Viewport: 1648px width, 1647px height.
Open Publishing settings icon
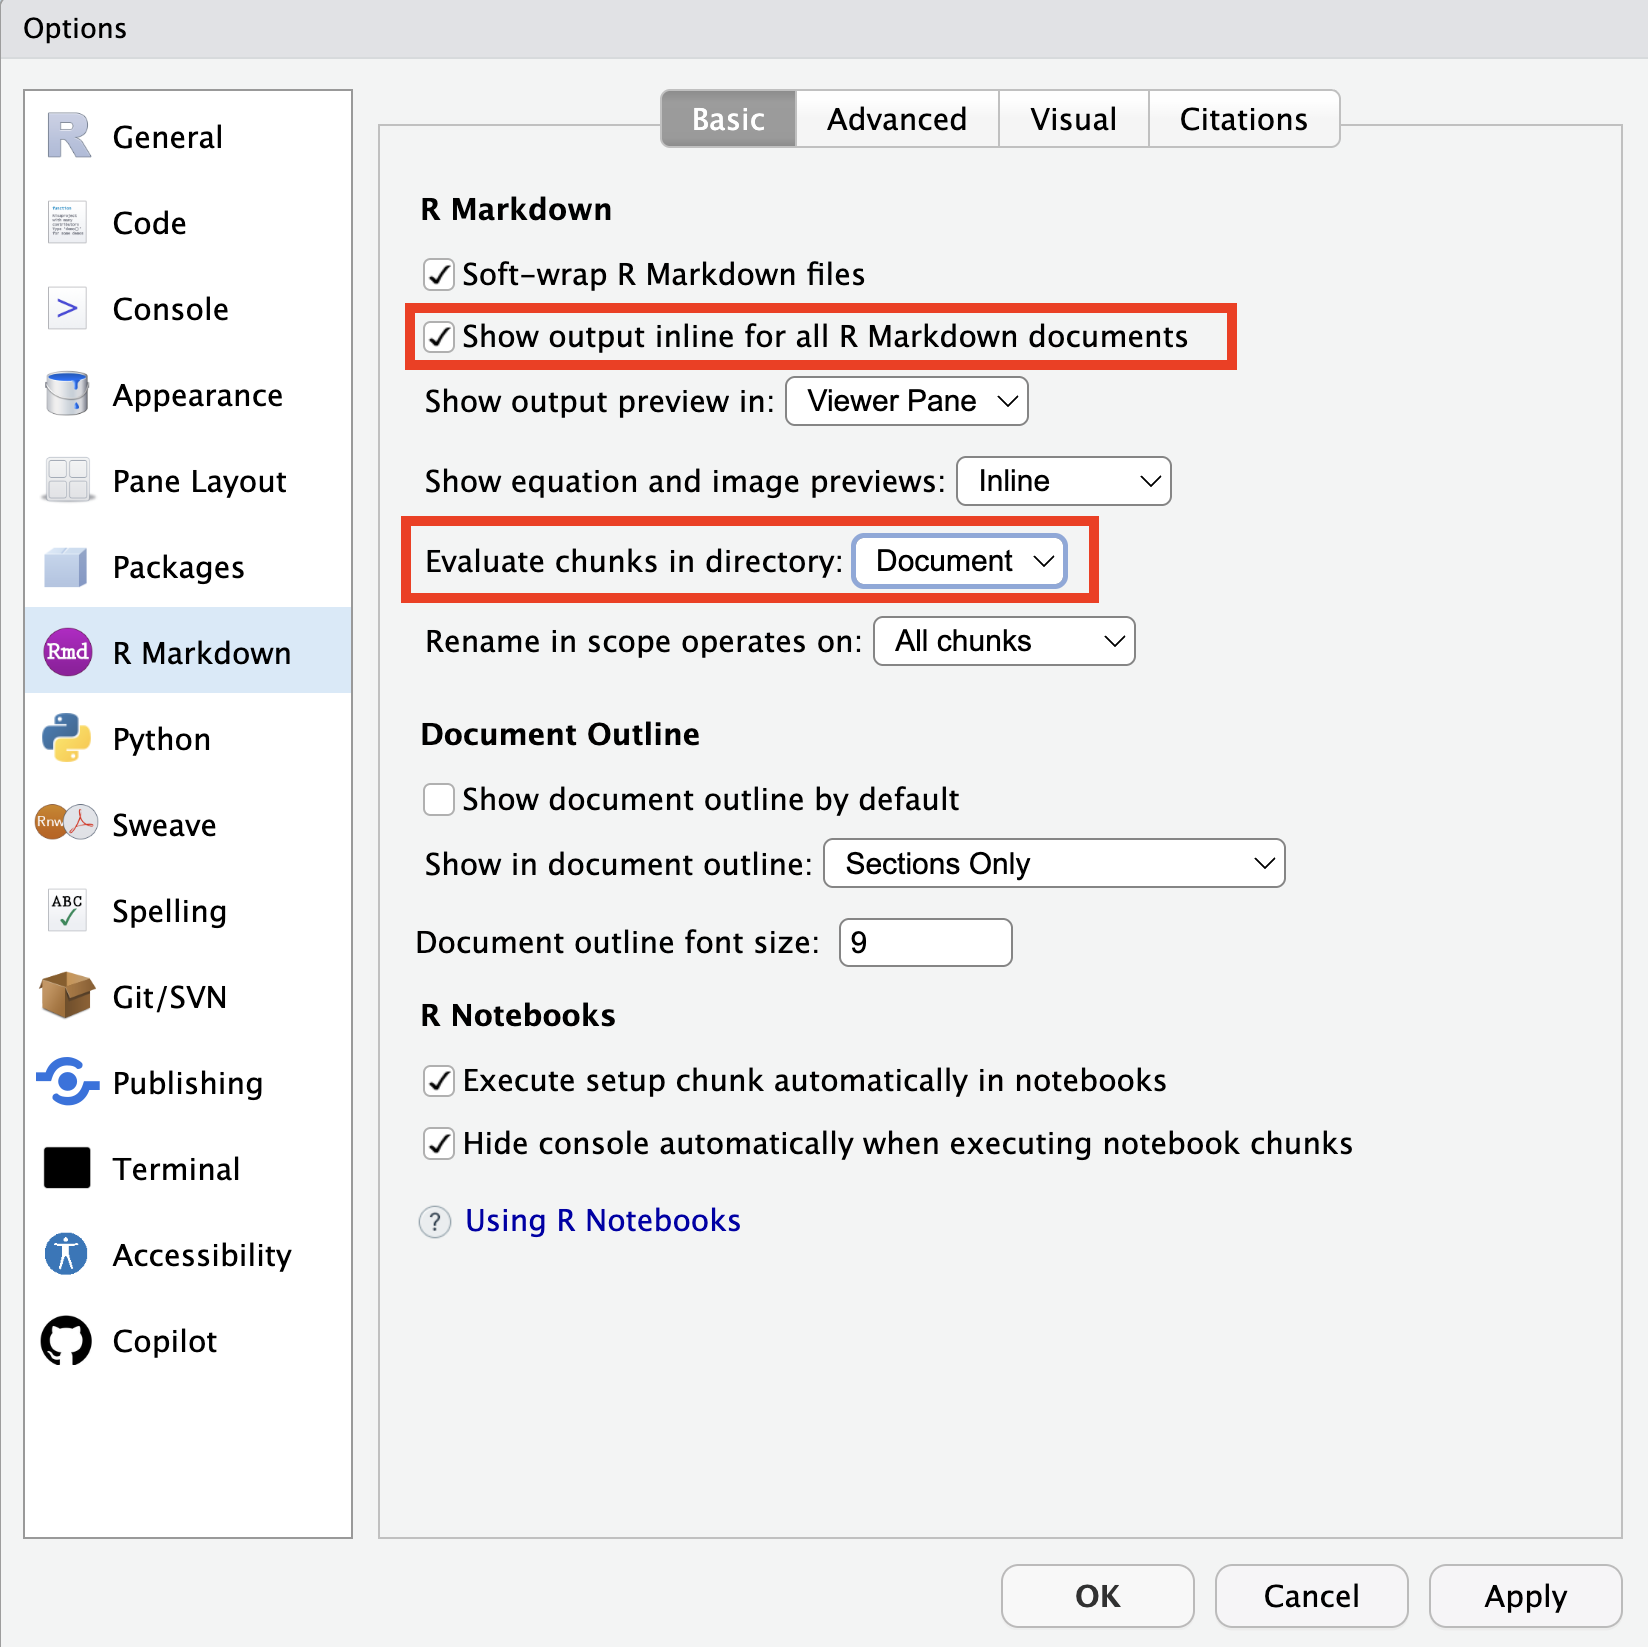pyautogui.click(x=65, y=1082)
